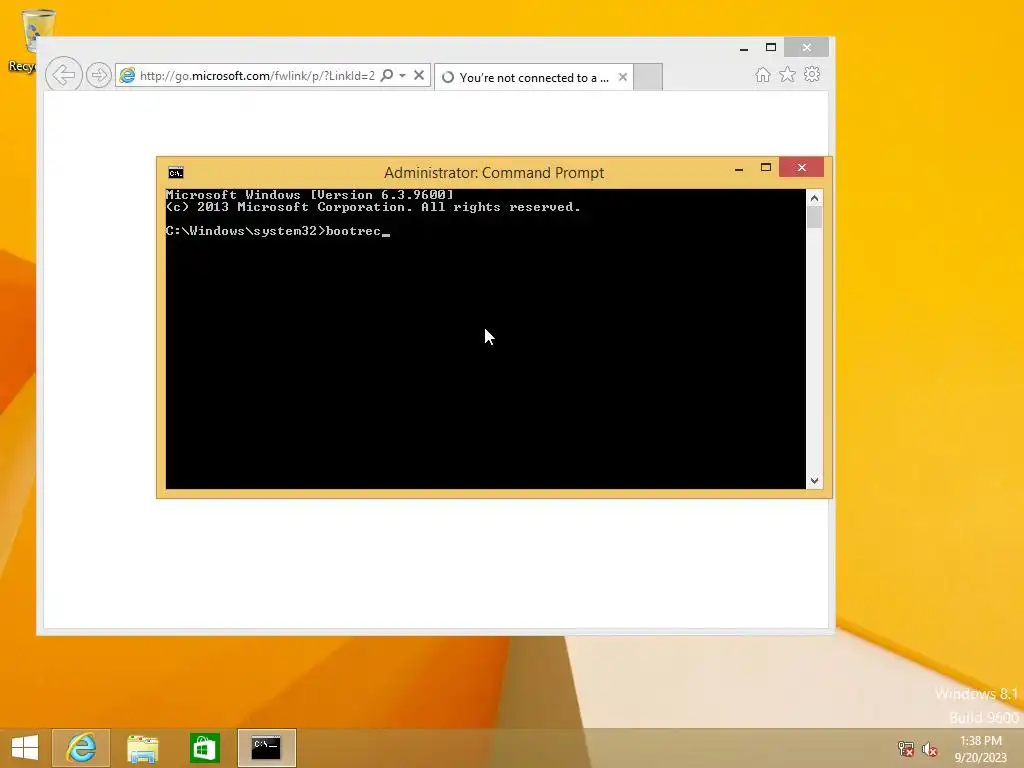Click Command Prompt scrollbar up arrow

tap(814, 198)
